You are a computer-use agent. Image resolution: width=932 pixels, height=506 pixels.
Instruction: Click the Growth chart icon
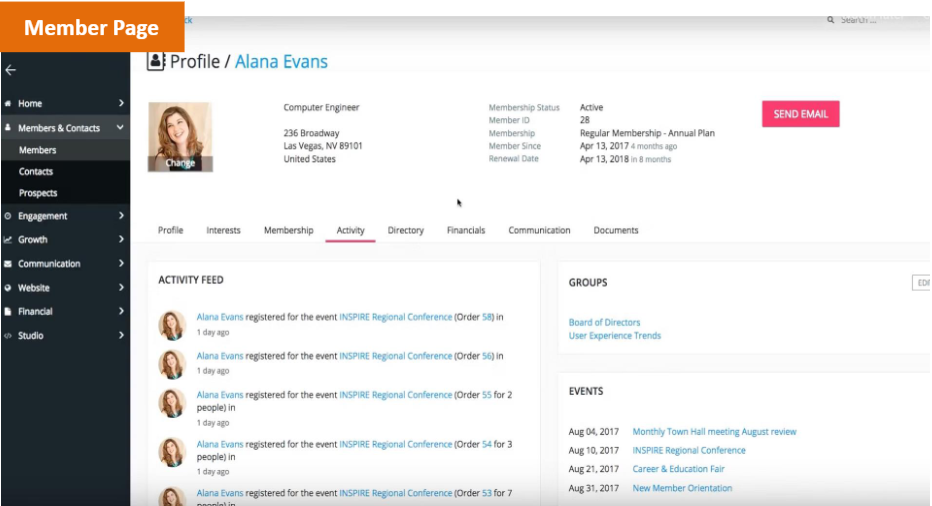(8, 240)
